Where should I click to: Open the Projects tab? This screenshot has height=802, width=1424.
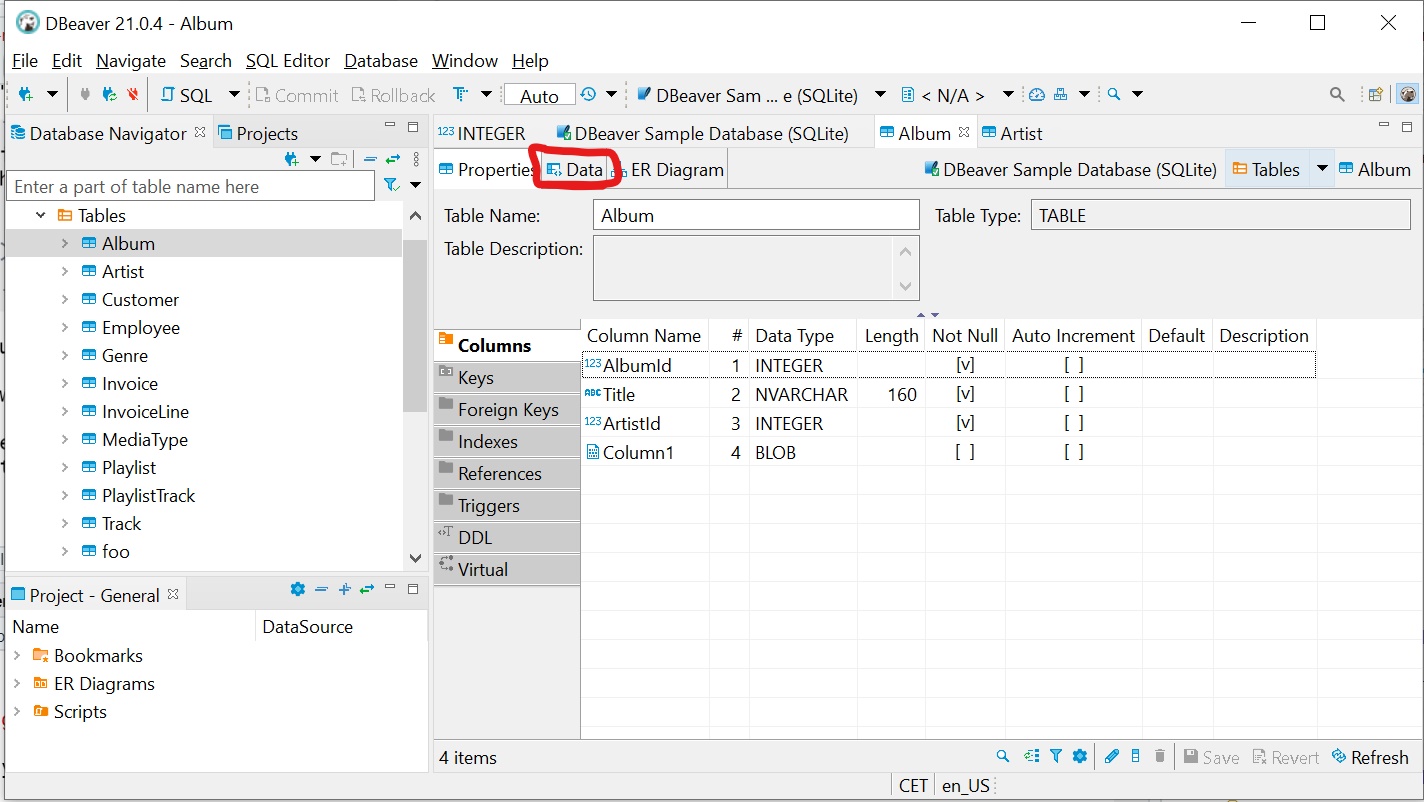click(258, 133)
